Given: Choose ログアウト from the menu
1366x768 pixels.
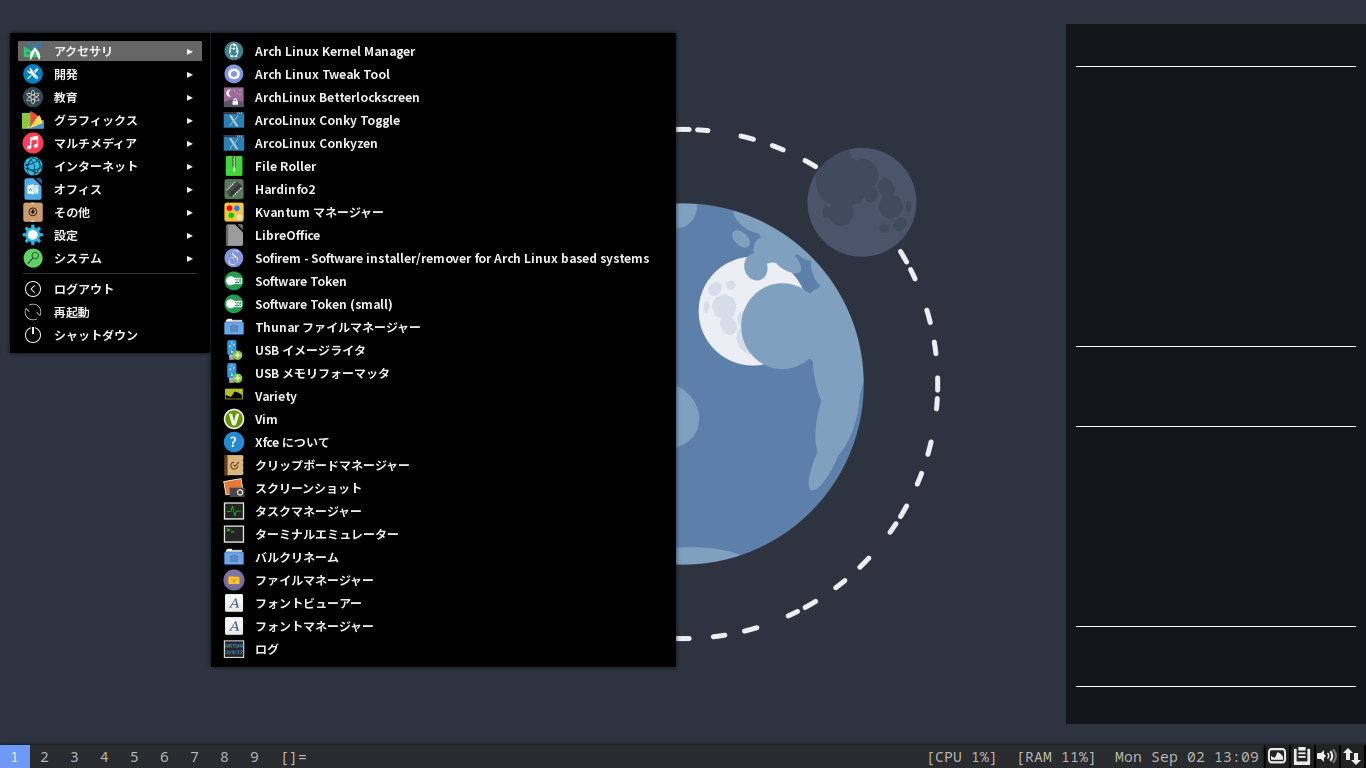Looking at the screenshot, I should pyautogui.click(x=110, y=289).
